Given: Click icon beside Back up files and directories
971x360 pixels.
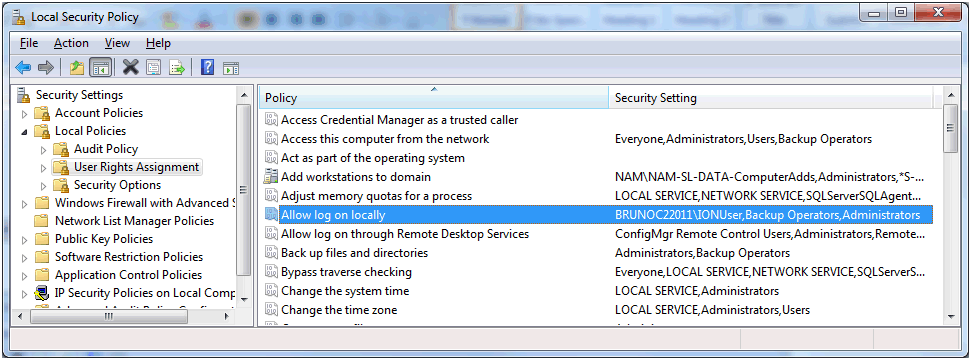Looking at the screenshot, I should click(x=271, y=253).
